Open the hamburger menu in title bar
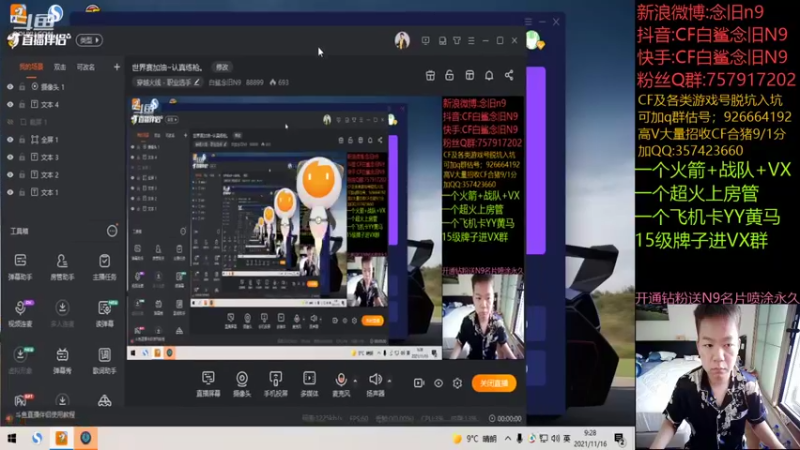 471,40
